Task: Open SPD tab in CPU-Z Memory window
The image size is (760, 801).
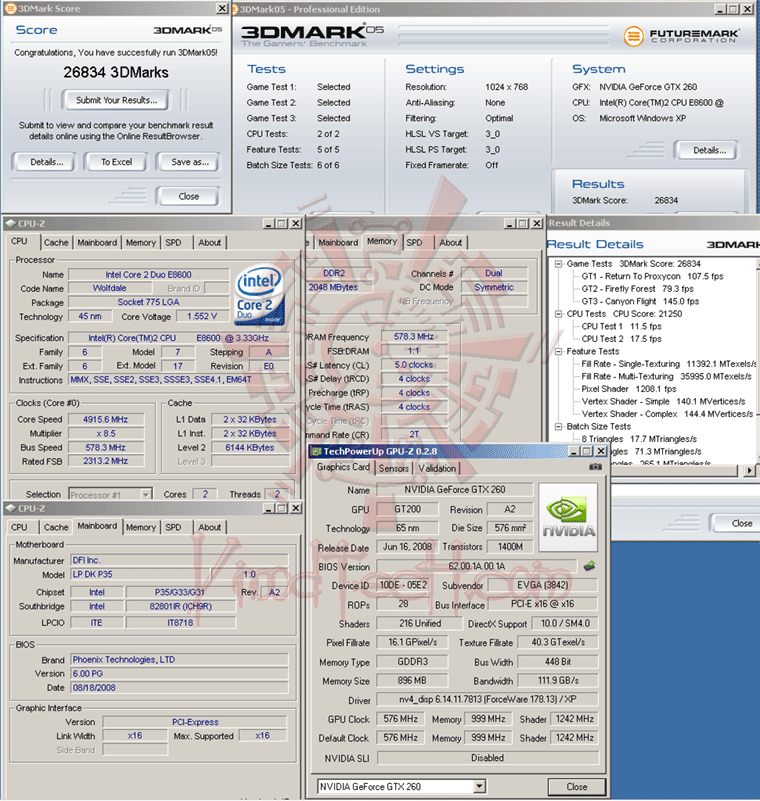Action: tap(414, 243)
